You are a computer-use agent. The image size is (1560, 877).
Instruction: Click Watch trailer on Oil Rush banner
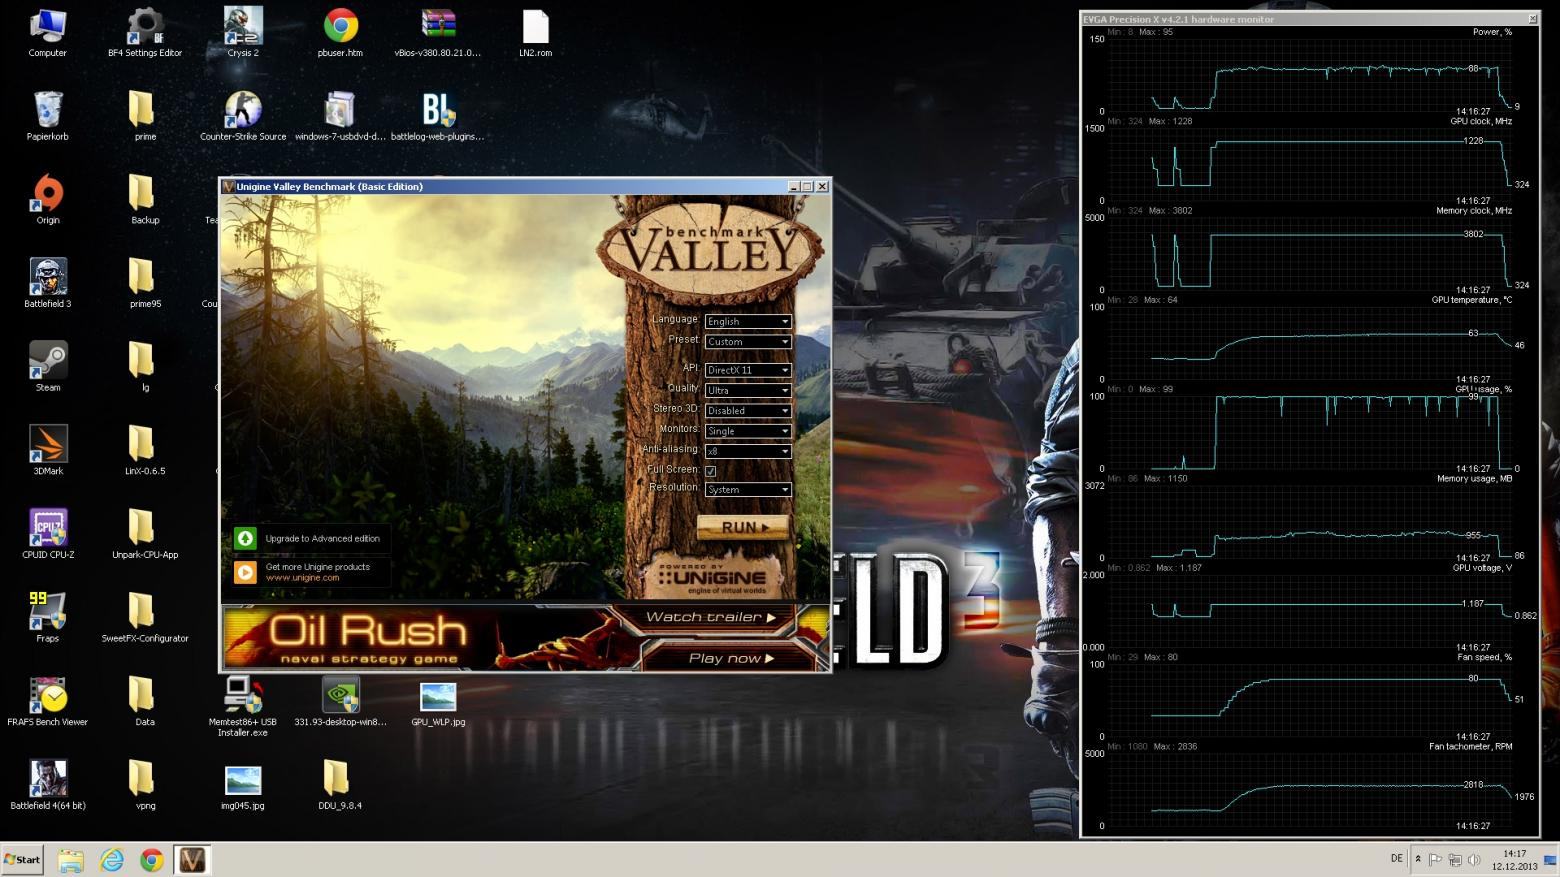[x=710, y=617]
